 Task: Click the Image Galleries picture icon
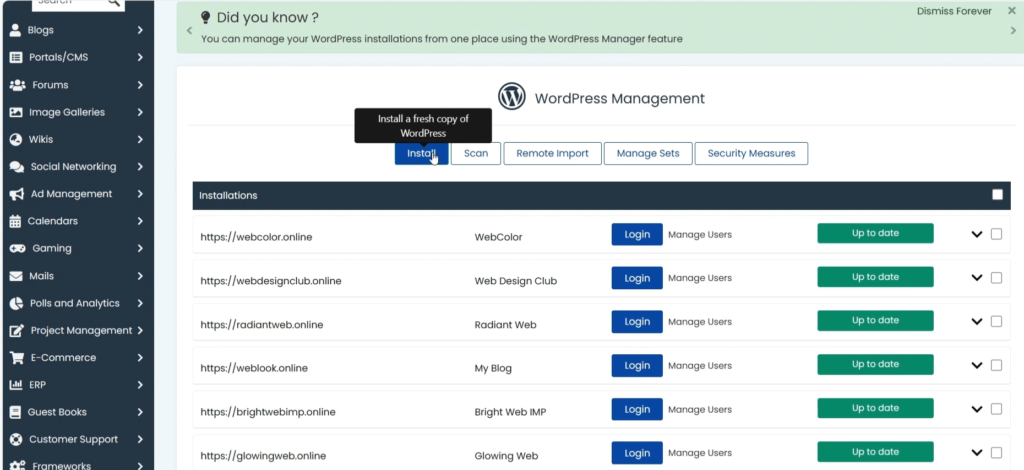(x=16, y=112)
